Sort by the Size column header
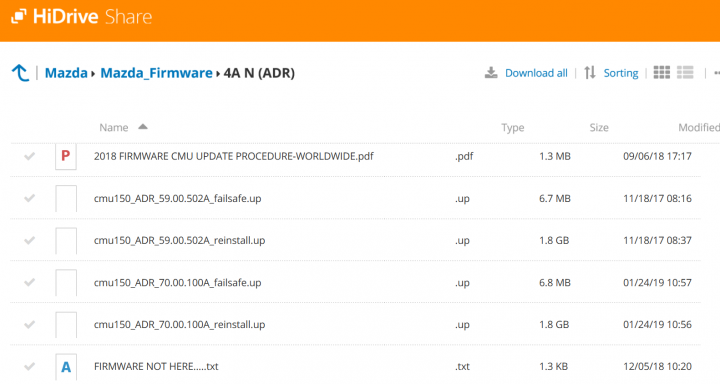 (x=599, y=128)
